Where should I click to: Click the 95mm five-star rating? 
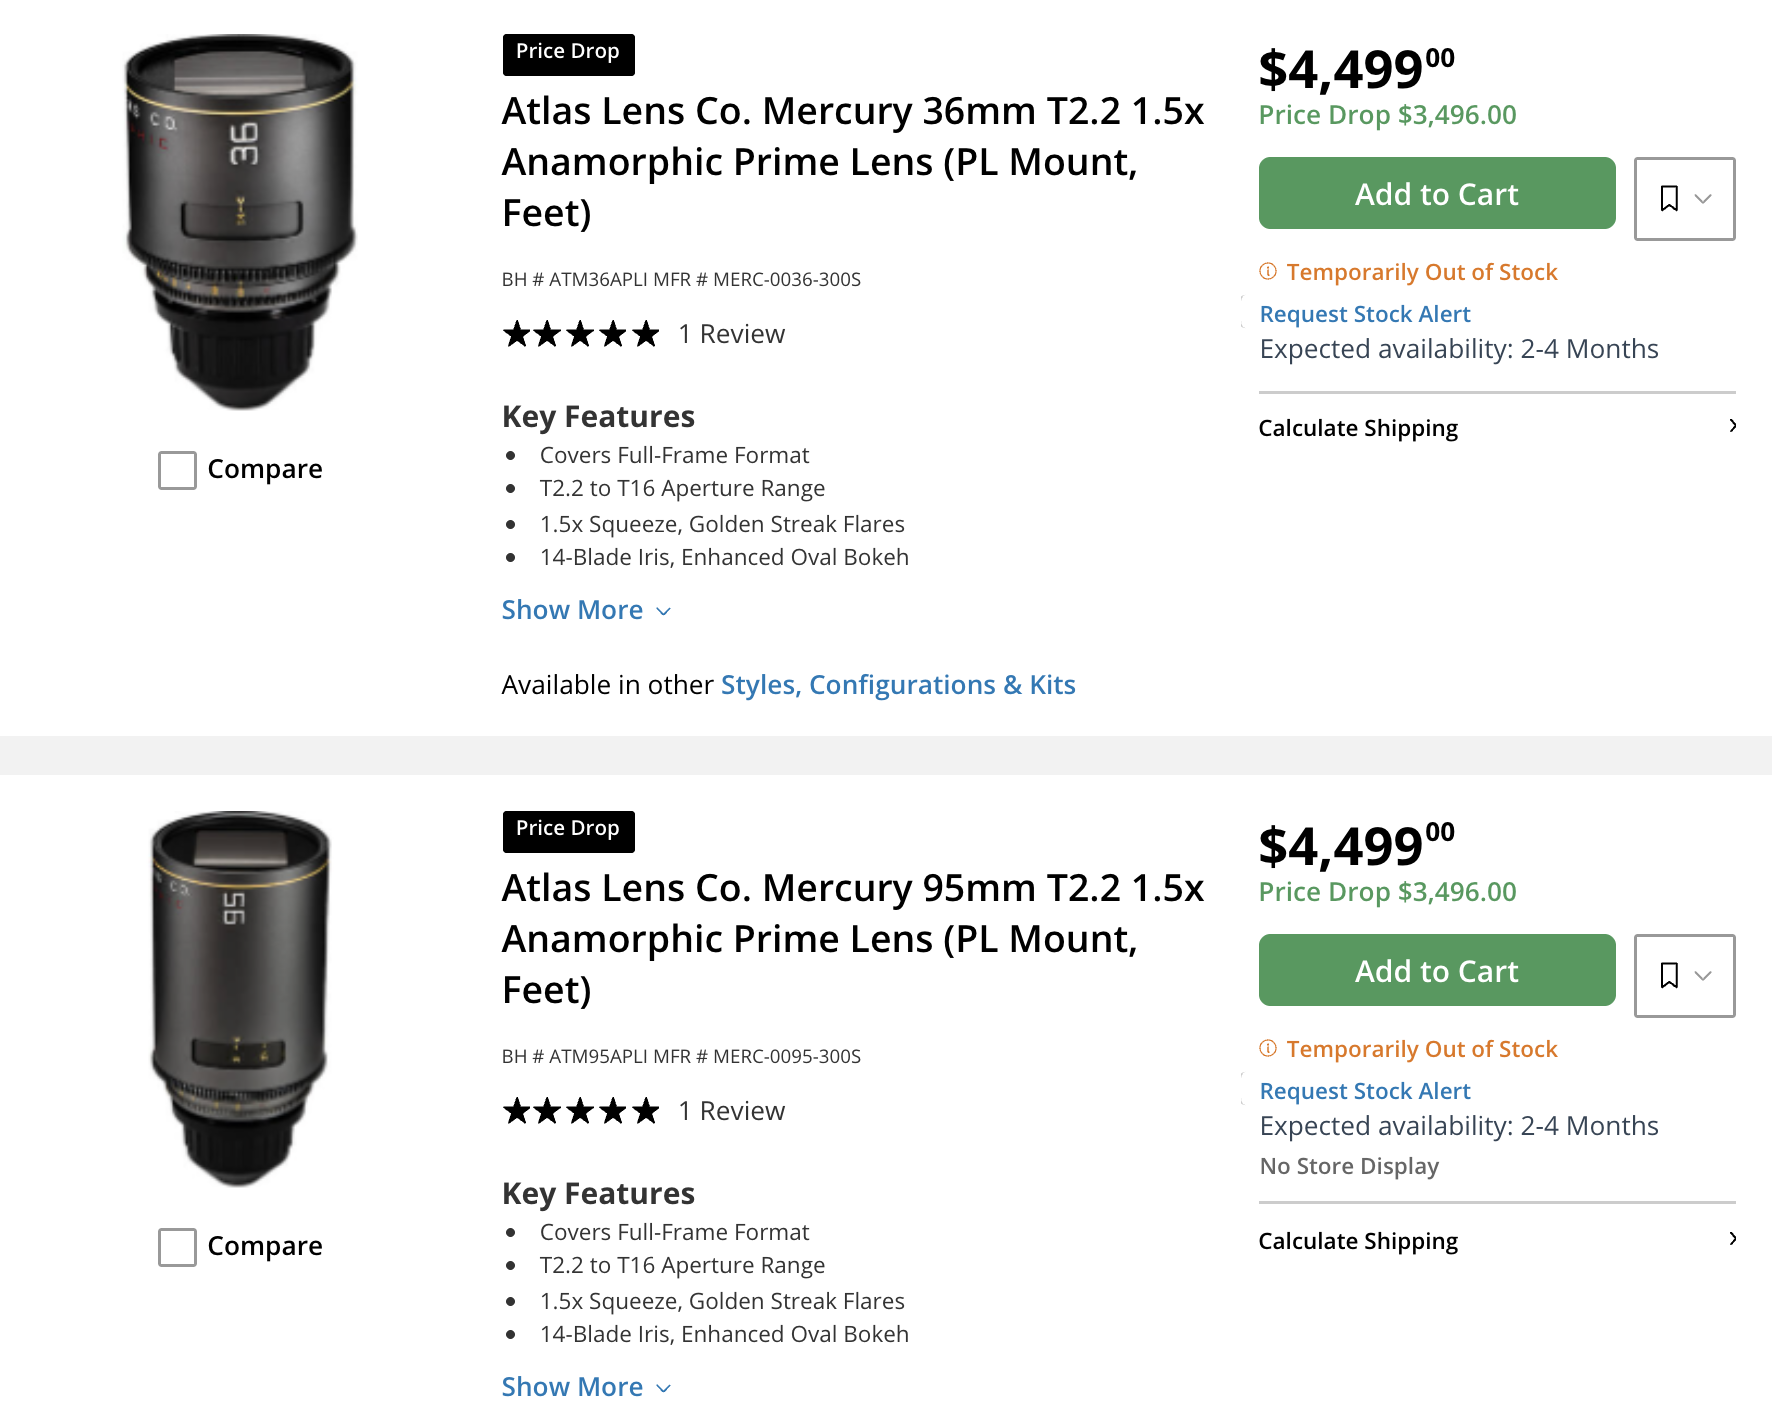[581, 1111]
